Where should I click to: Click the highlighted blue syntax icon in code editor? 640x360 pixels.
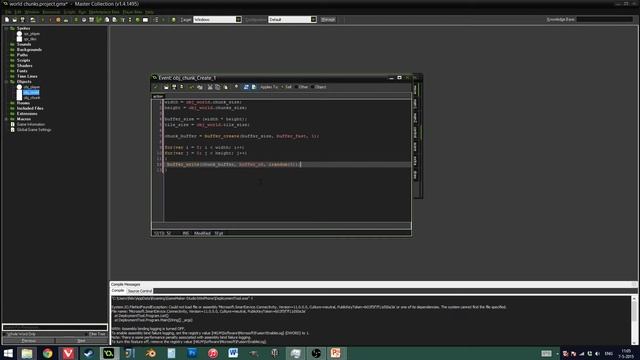coord(246,87)
